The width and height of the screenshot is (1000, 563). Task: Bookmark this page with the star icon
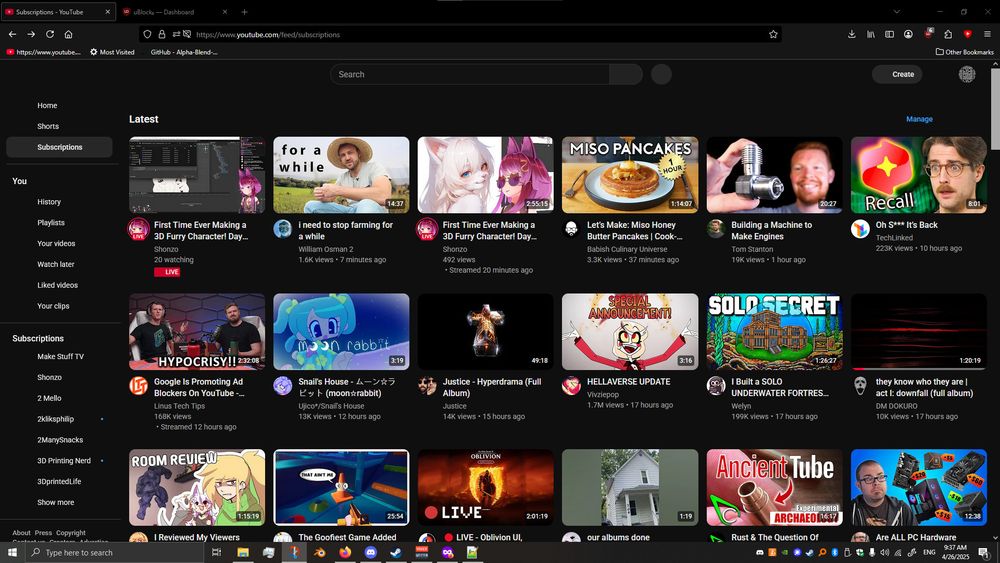pyautogui.click(x=773, y=34)
